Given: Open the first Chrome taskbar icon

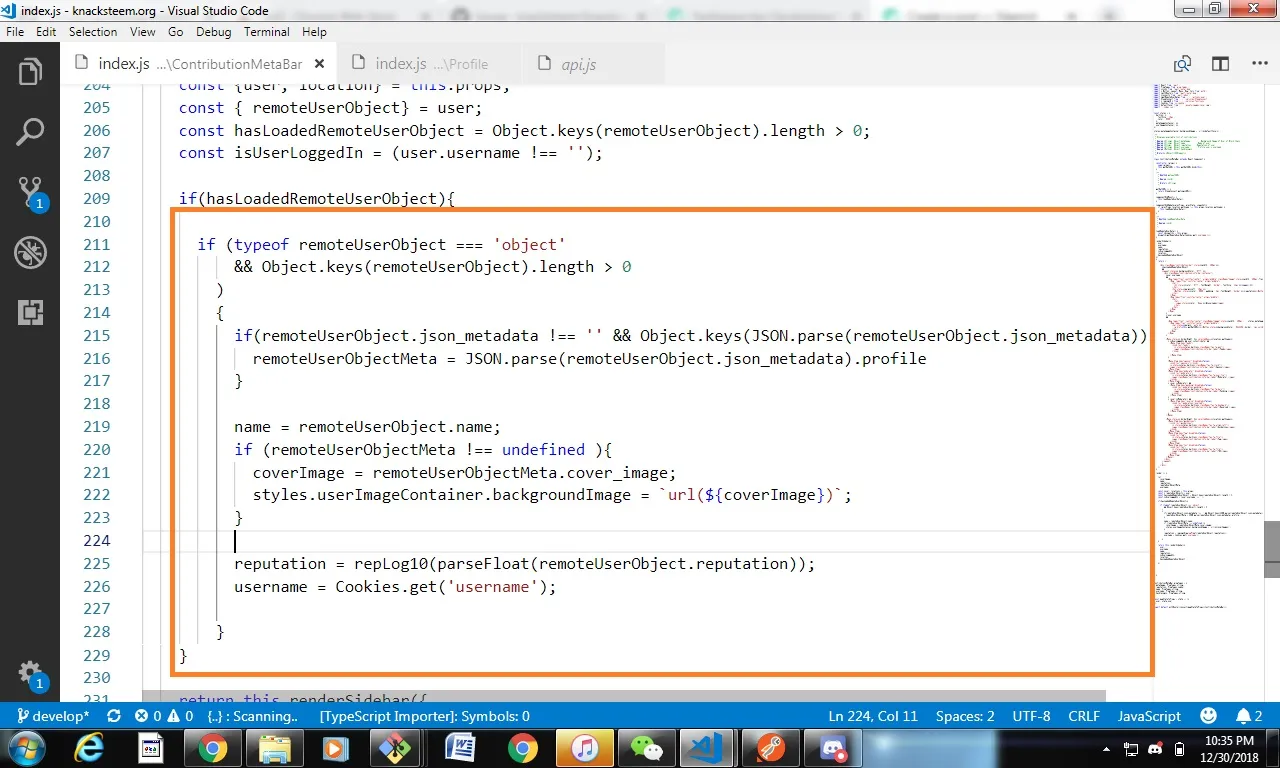Looking at the screenshot, I should pyautogui.click(x=212, y=748).
